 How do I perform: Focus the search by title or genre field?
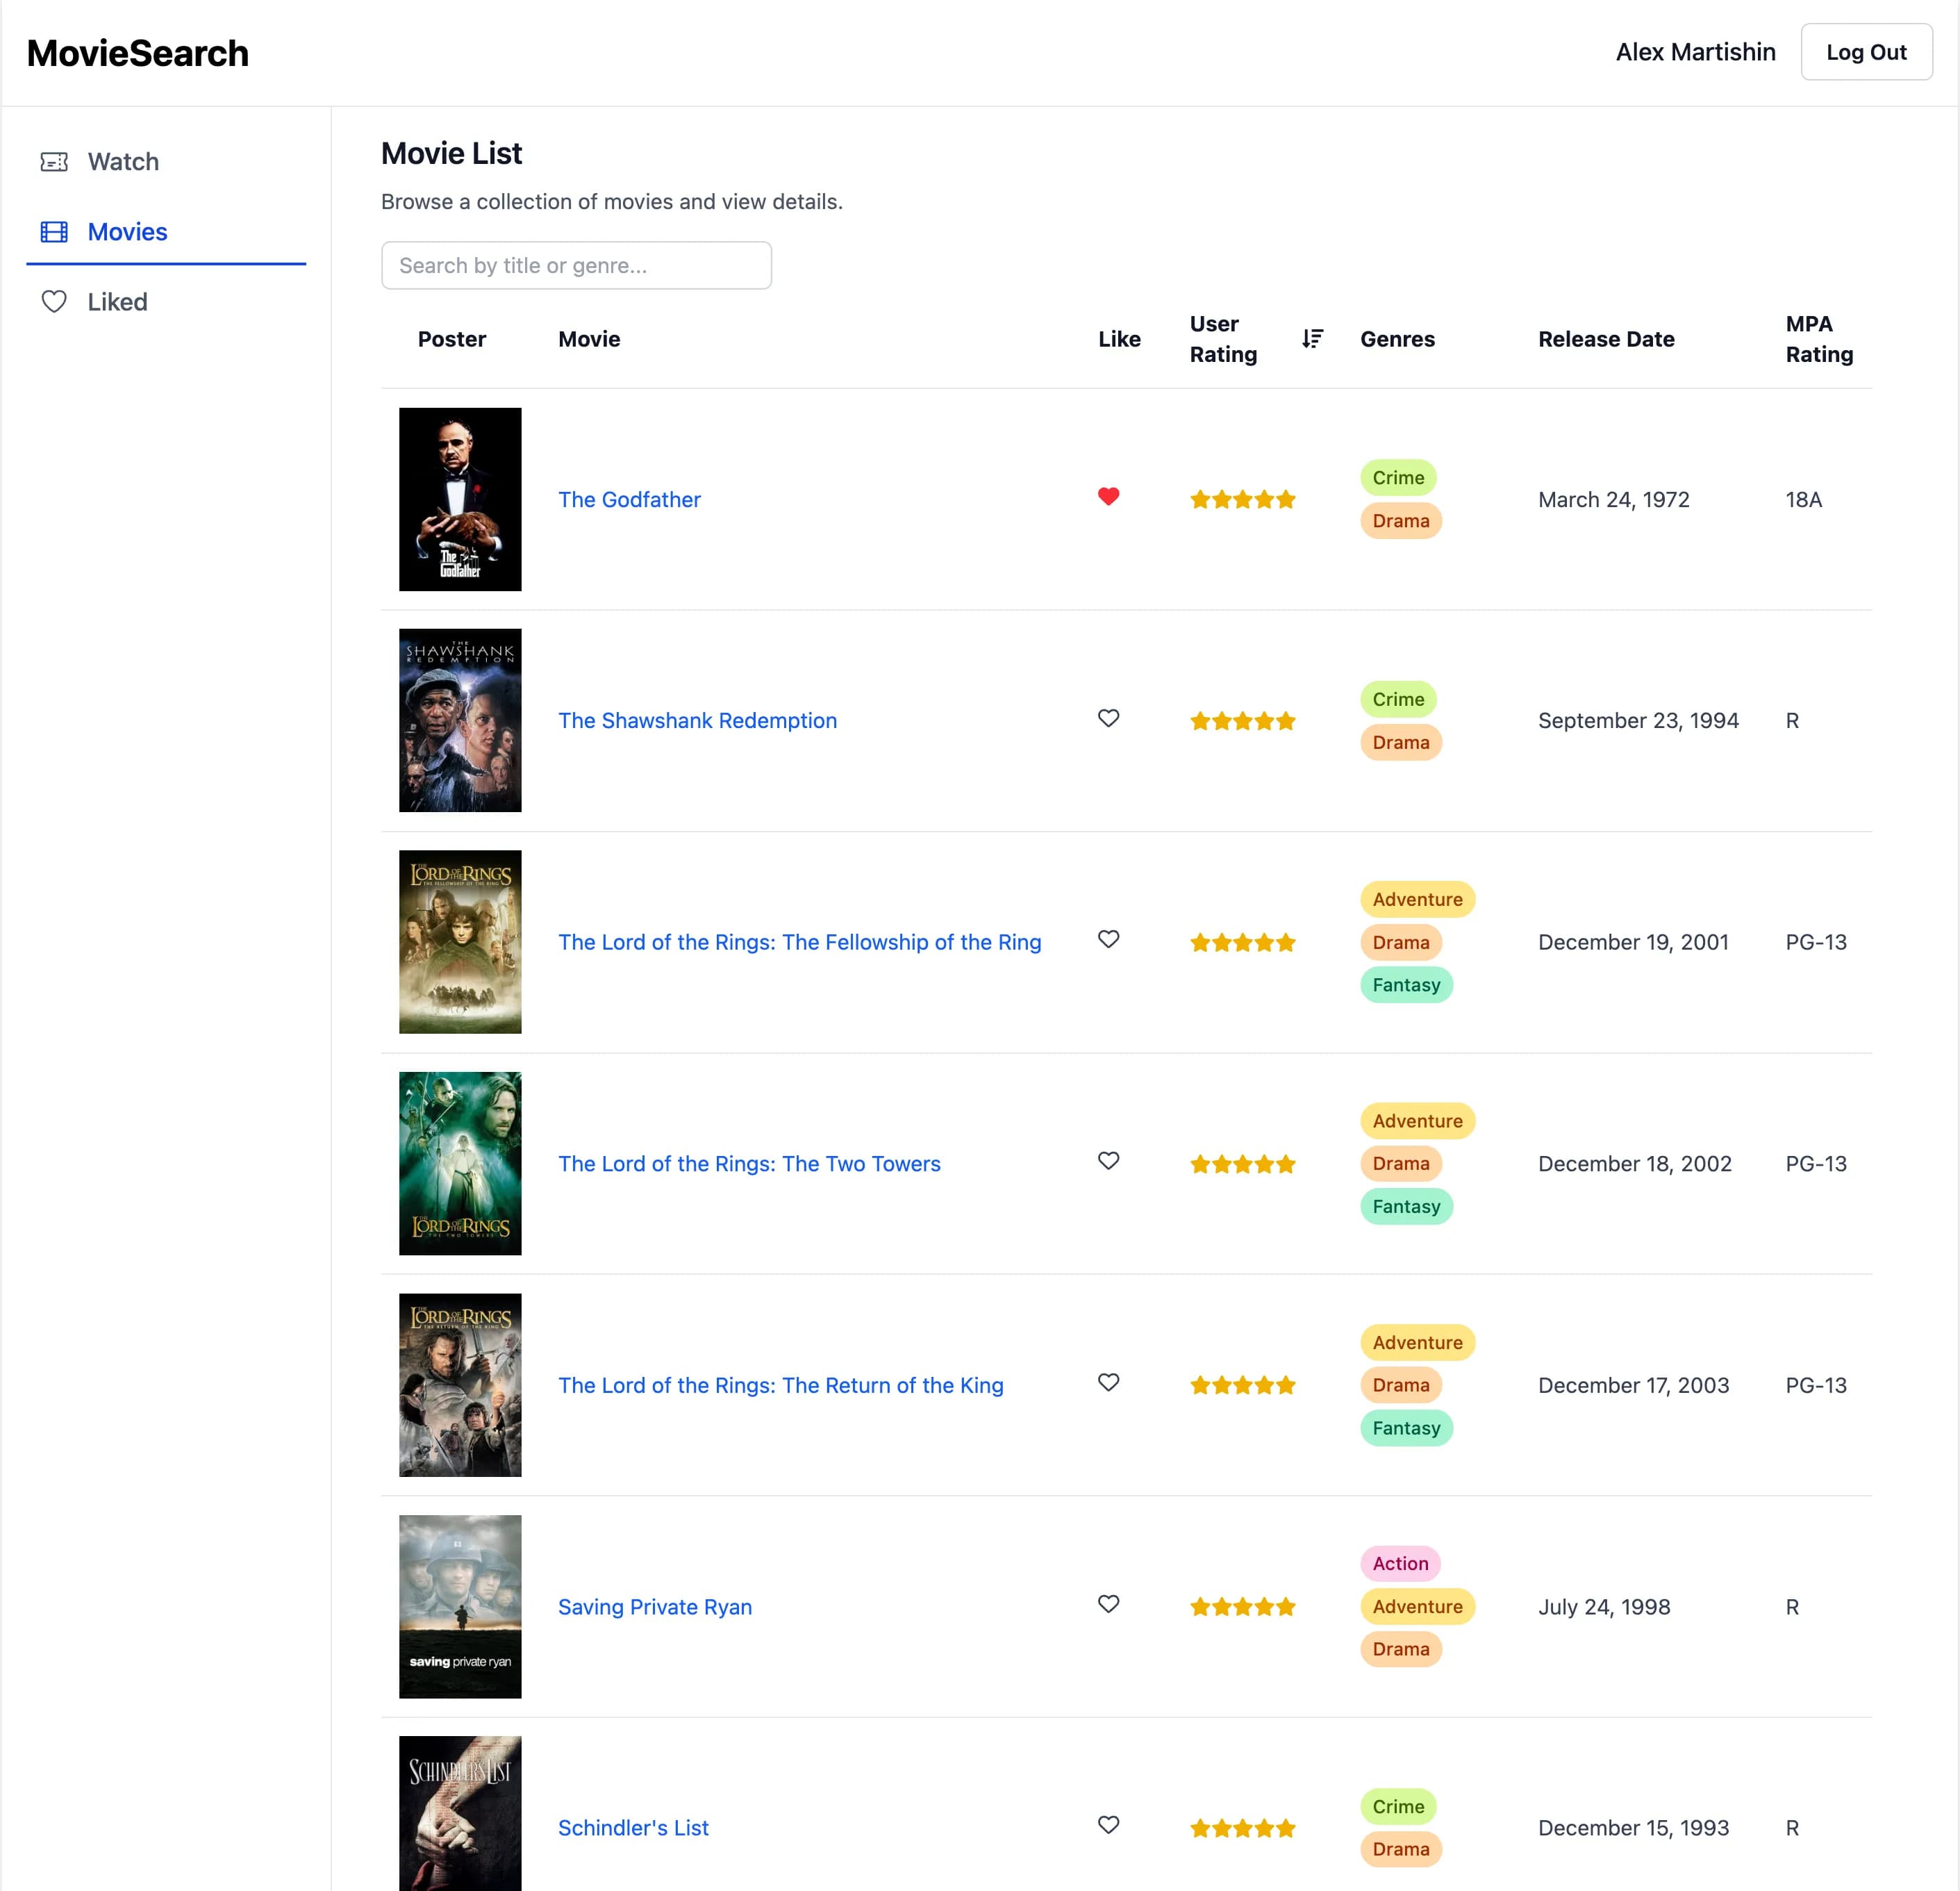pyautogui.click(x=576, y=265)
